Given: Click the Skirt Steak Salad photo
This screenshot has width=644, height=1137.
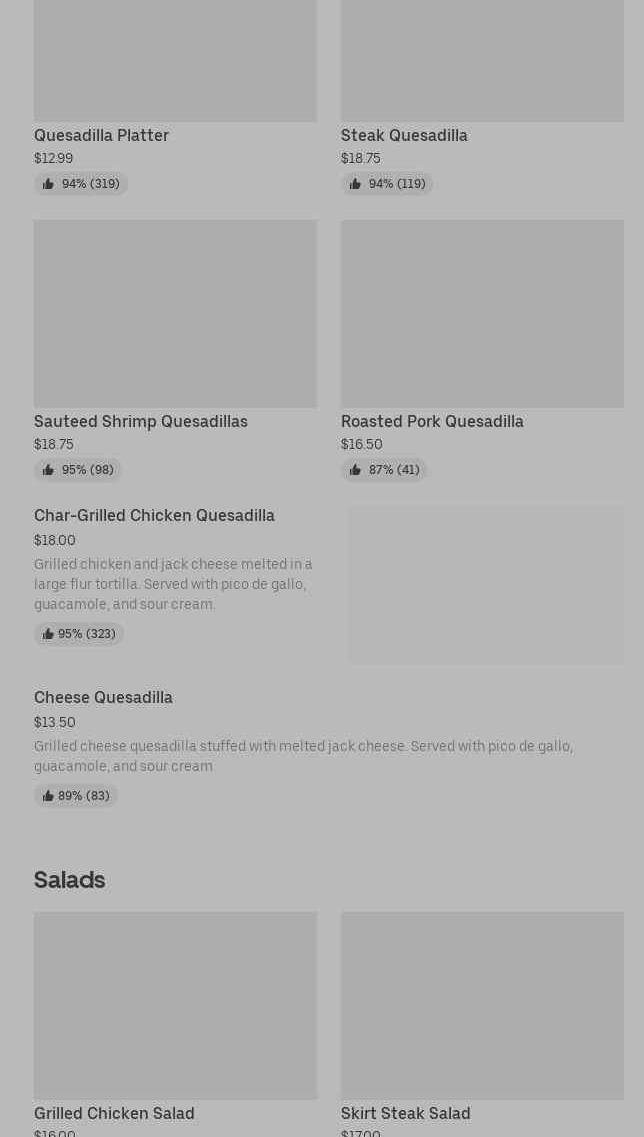Looking at the screenshot, I should [x=482, y=1005].
